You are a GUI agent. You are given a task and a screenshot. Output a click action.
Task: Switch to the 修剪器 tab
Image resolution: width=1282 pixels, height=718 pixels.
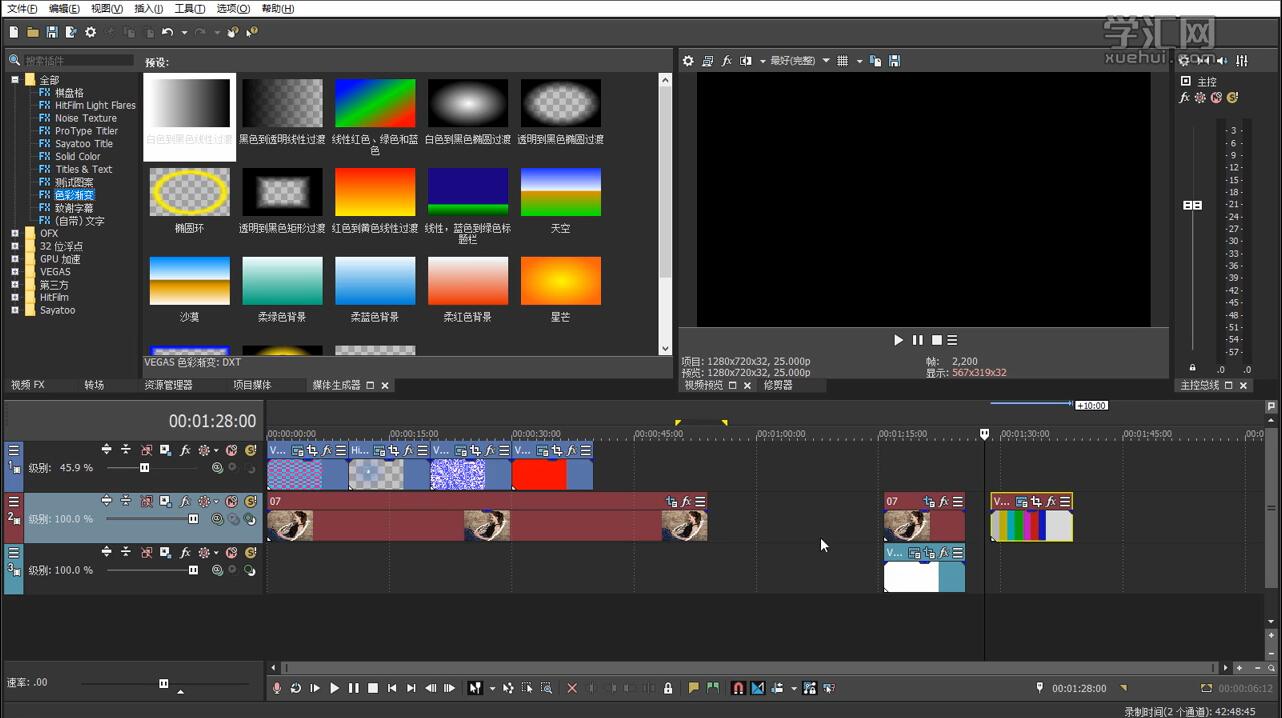coord(779,385)
